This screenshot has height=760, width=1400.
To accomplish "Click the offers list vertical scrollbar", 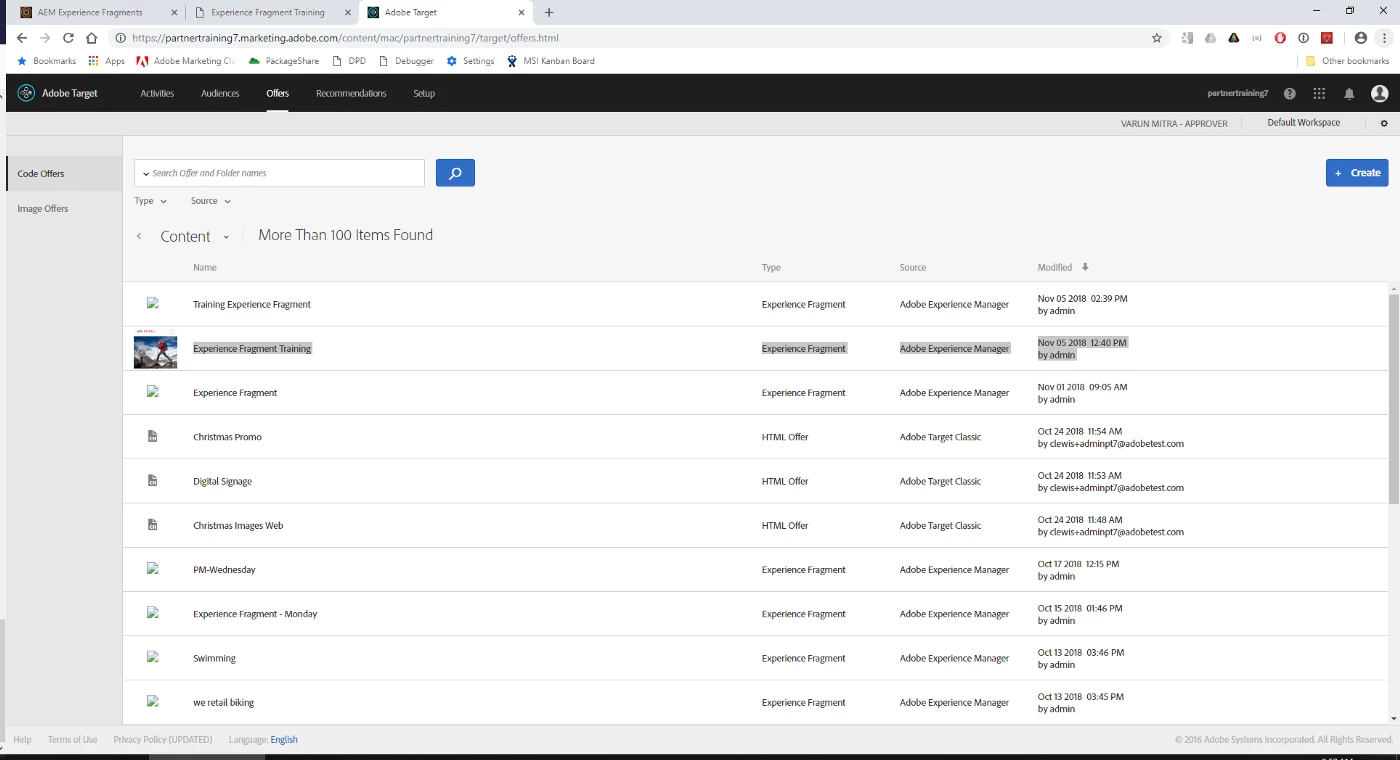I will pos(1394,399).
